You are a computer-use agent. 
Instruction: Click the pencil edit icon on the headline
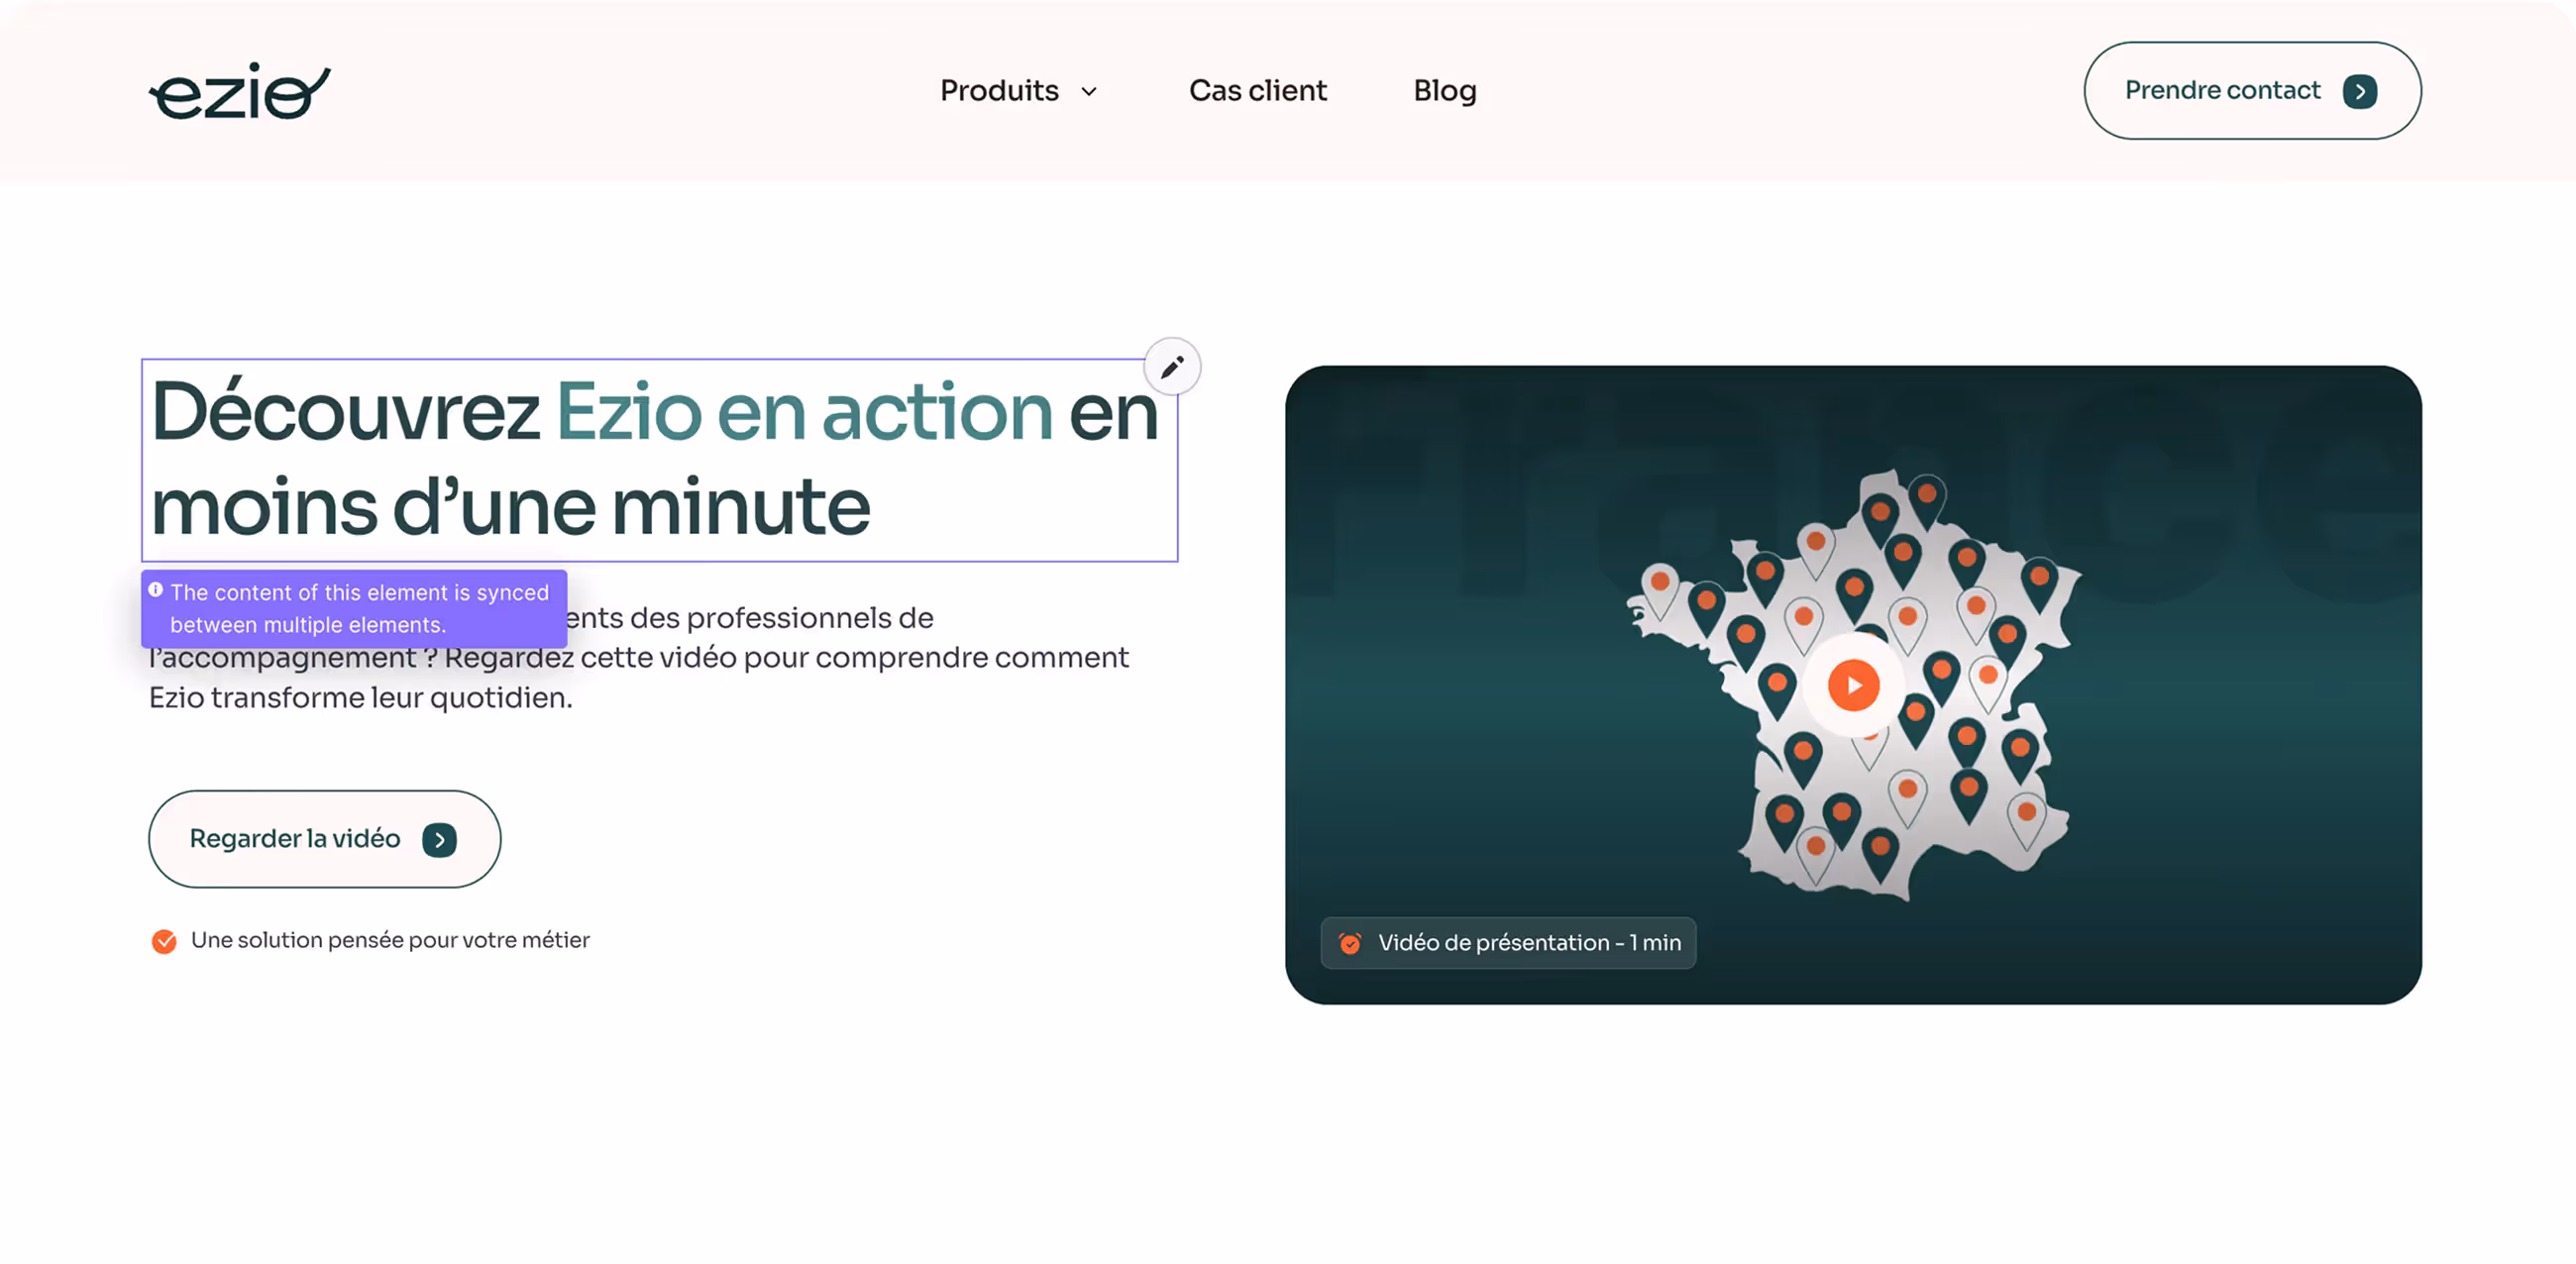click(1172, 367)
